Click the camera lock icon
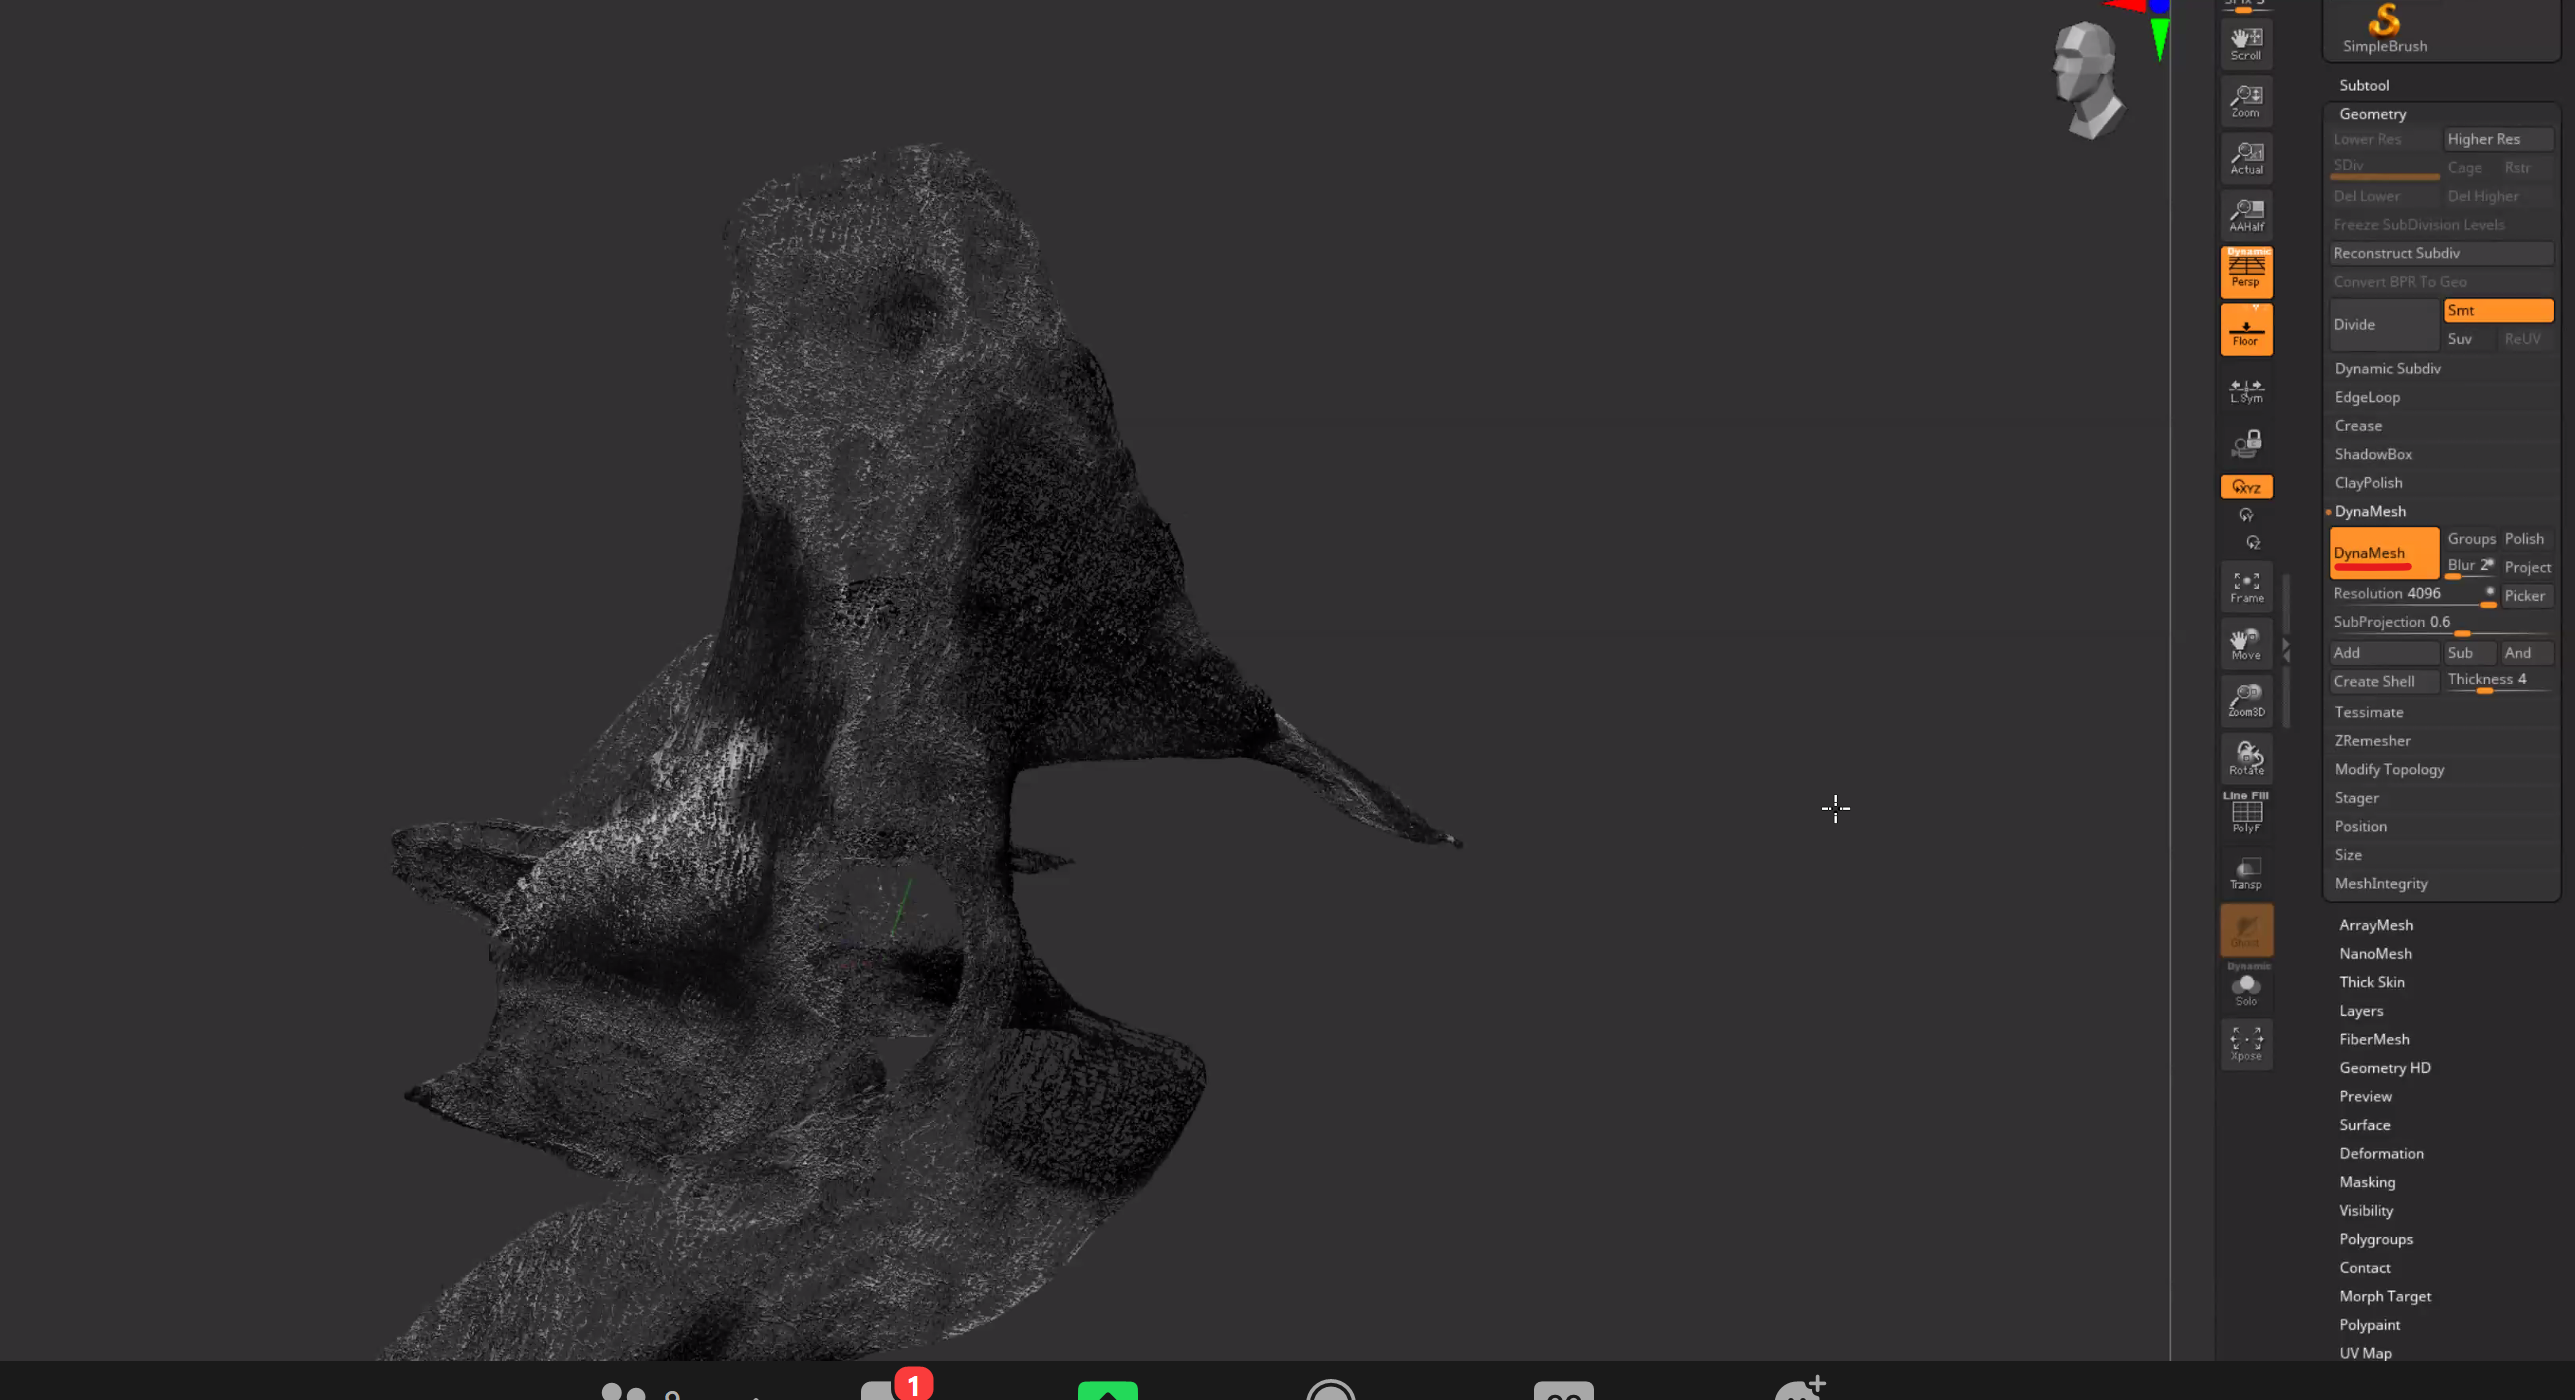The height and width of the screenshot is (1400, 2575). 2246,442
